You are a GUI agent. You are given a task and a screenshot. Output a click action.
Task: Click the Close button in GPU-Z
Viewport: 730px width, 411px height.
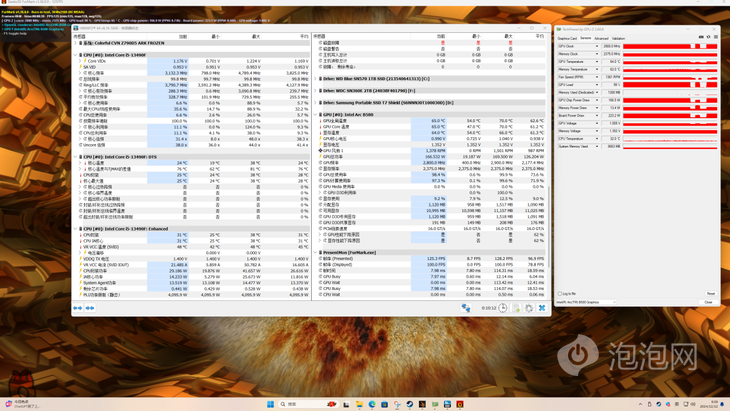pos(709,302)
